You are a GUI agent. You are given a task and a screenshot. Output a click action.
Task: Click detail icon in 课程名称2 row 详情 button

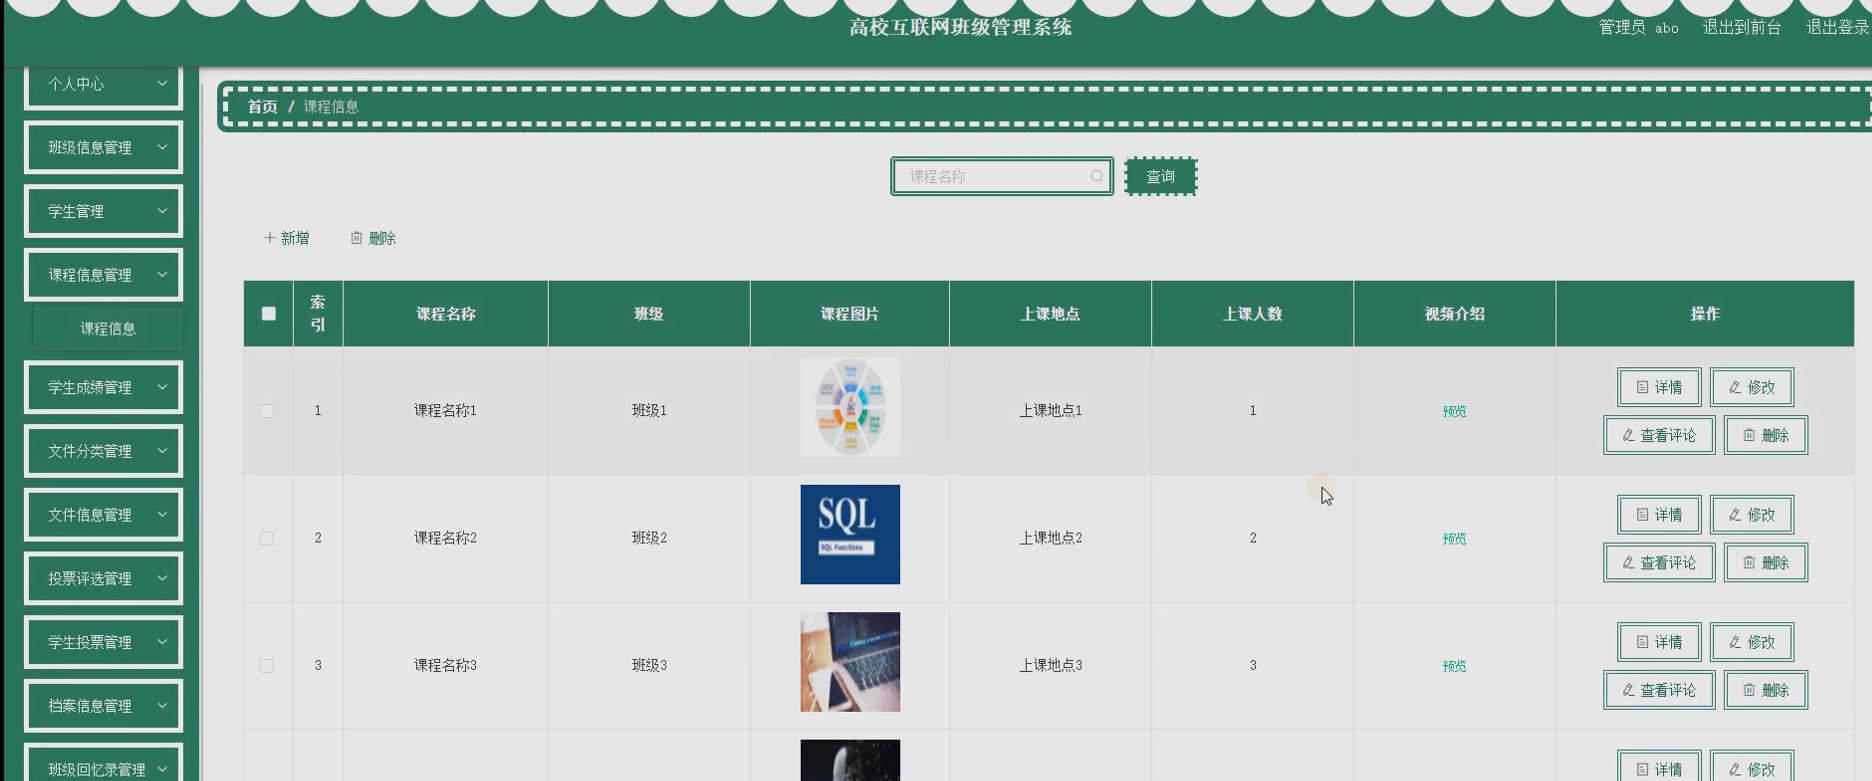[x=1642, y=515]
